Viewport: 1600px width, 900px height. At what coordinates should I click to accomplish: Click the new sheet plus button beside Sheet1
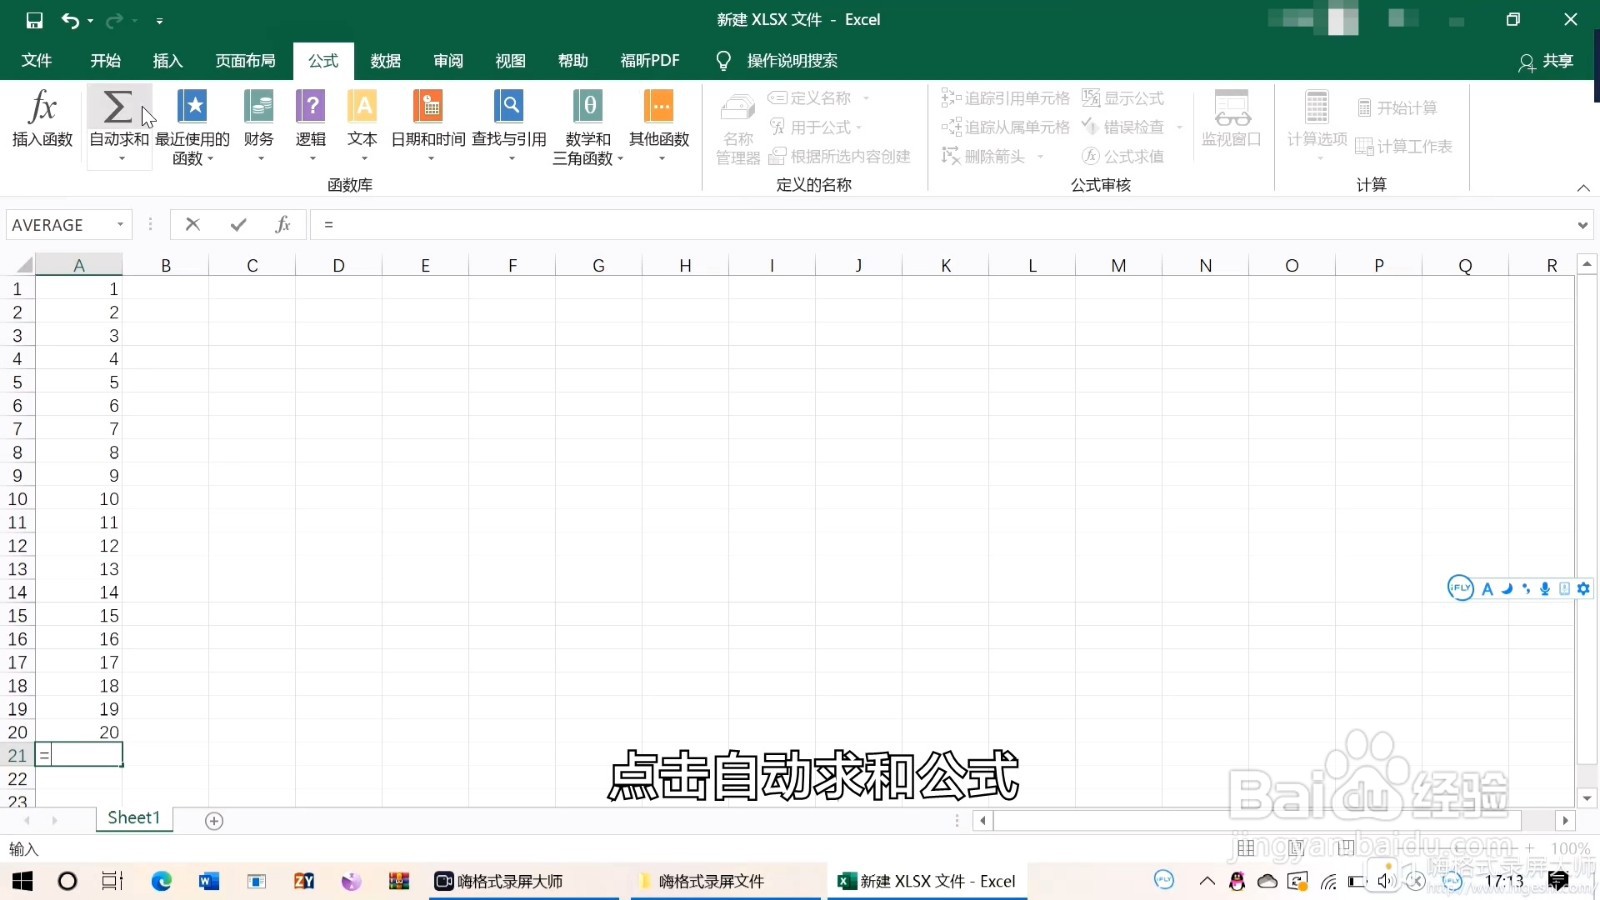pyautogui.click(x=213, y=819)
